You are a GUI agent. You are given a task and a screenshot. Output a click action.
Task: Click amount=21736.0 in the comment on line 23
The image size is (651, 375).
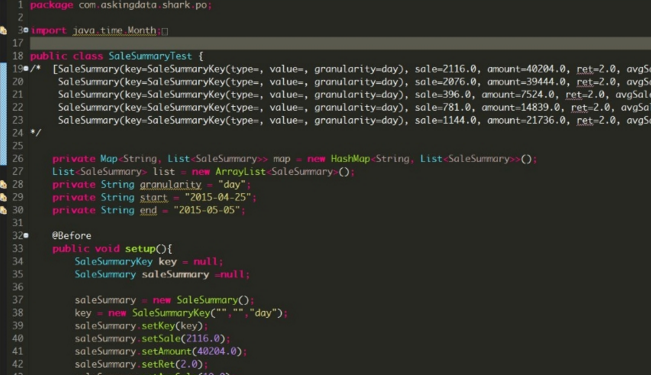click(526, 120)
